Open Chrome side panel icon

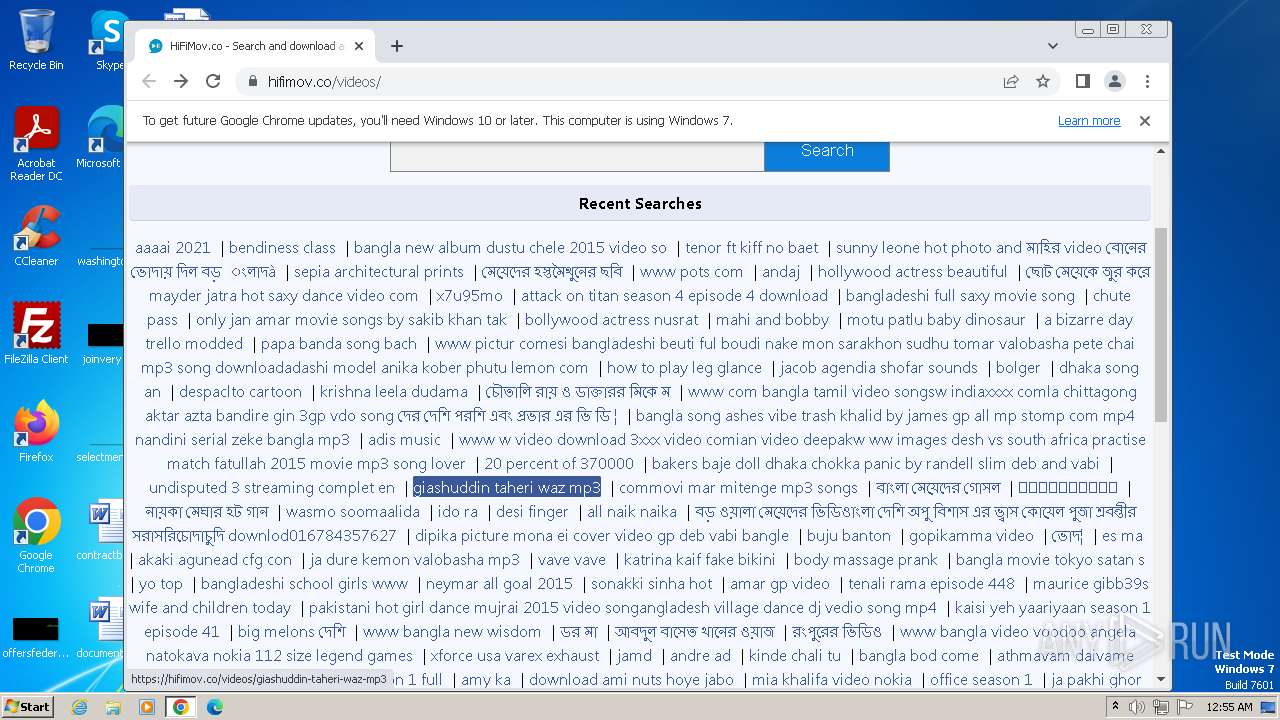(1082, 81)
